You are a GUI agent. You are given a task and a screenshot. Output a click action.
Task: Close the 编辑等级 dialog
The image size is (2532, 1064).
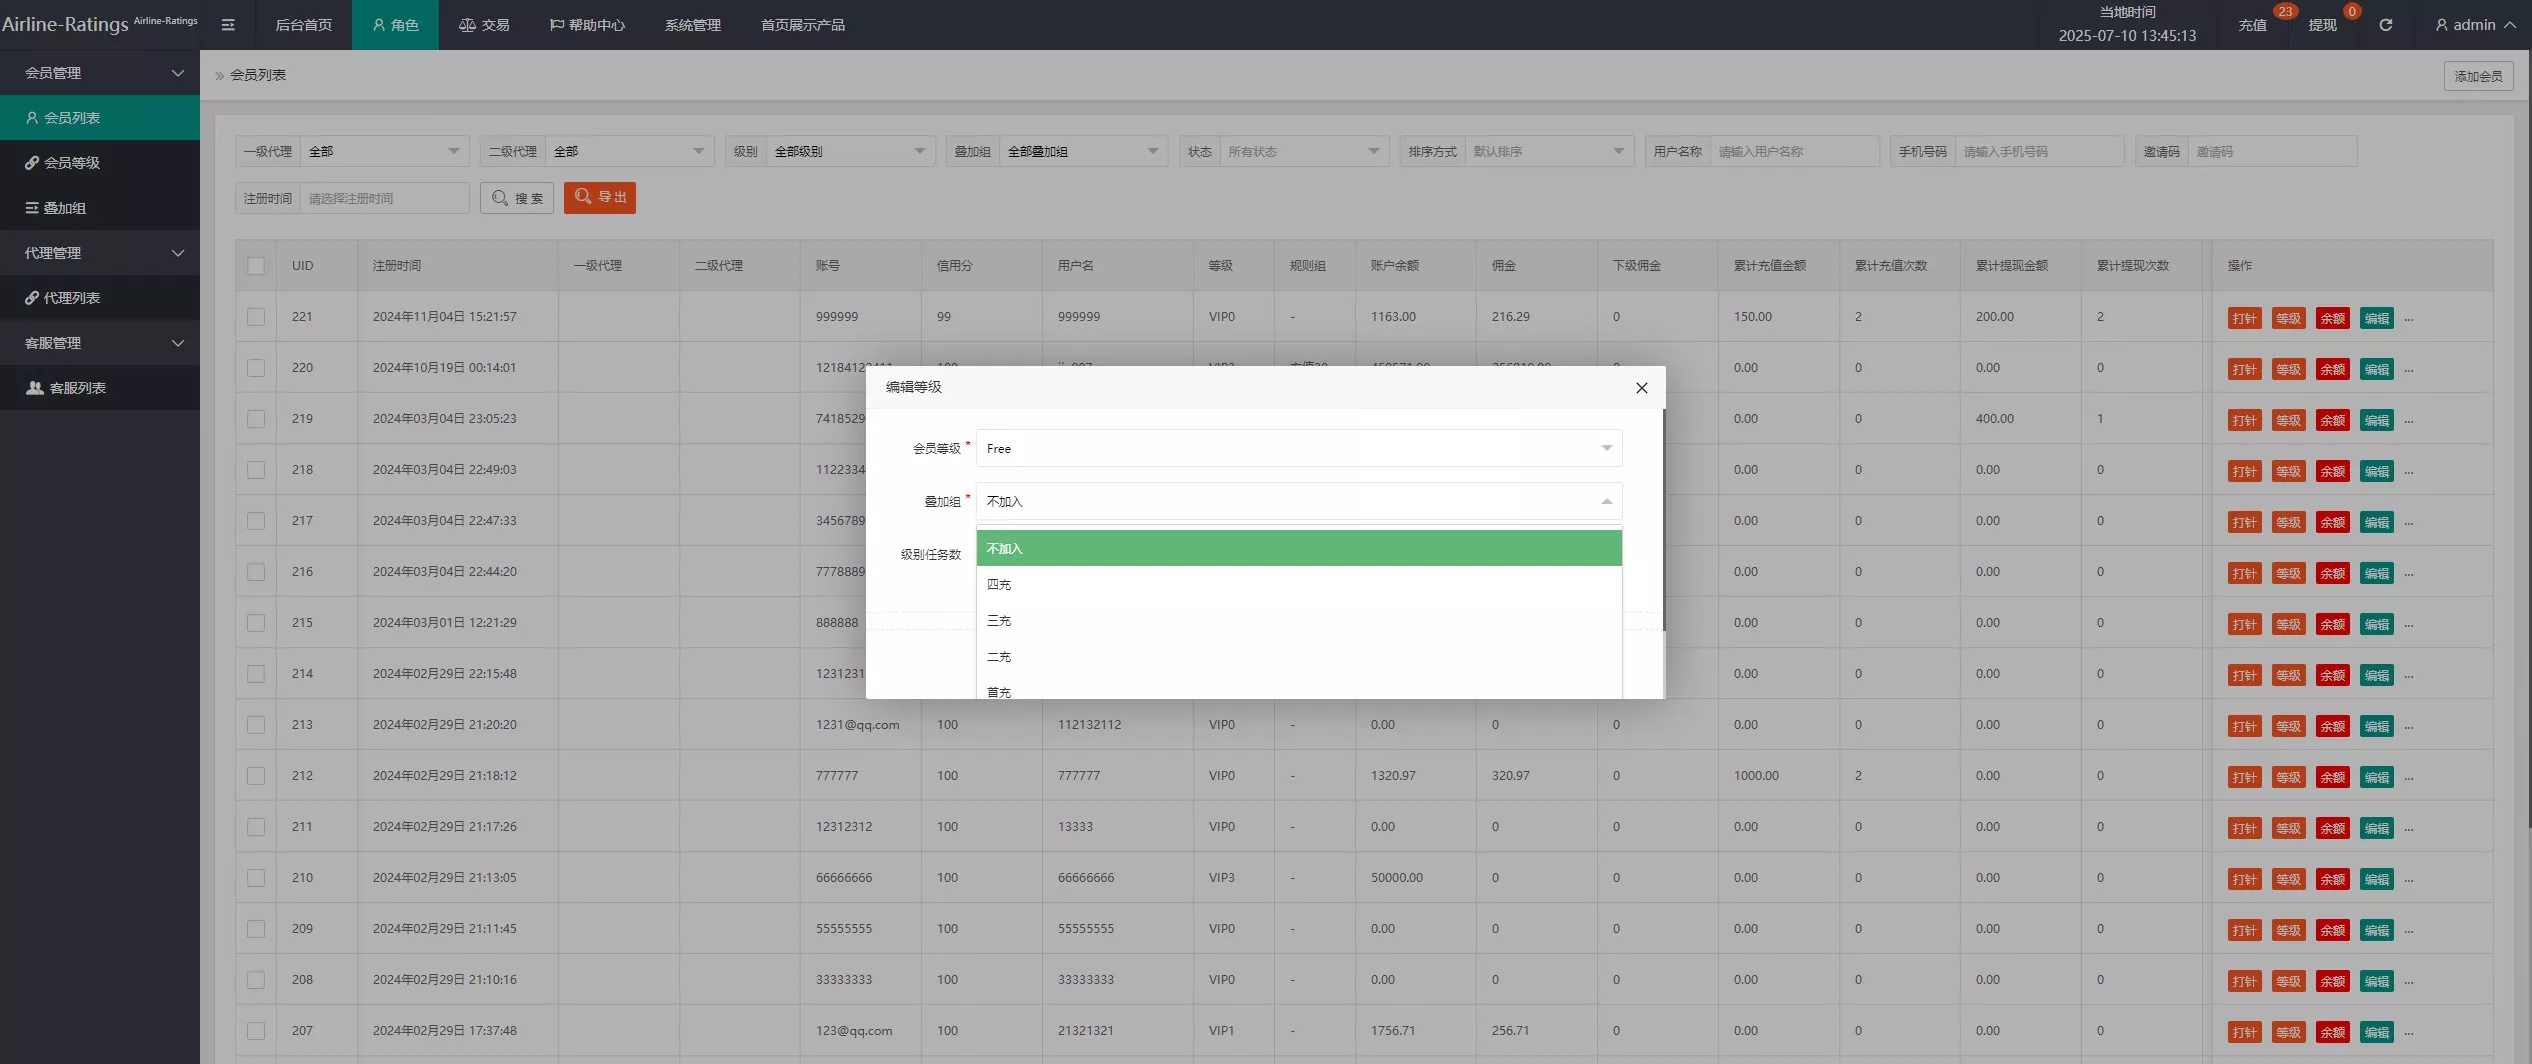click(1641, 388)
